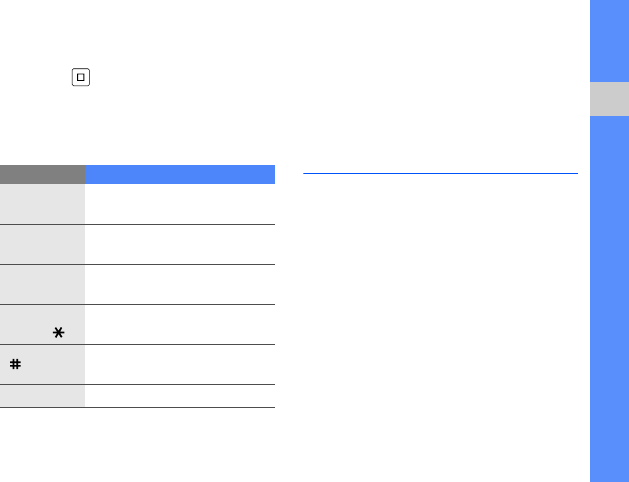Click white cell beside the hash cell
The image size is (629, 482).
click(180, 364)
